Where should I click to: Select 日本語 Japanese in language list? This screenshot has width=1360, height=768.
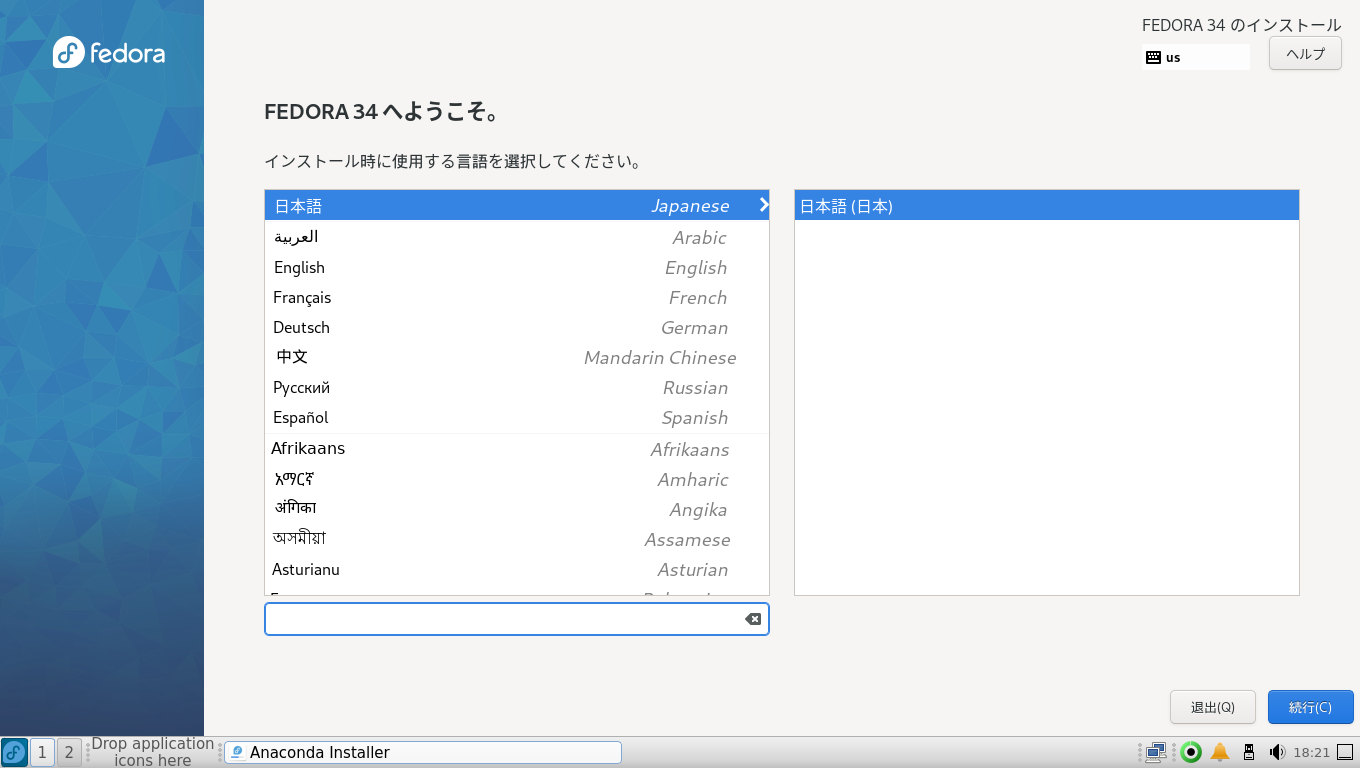coord(516,205)
